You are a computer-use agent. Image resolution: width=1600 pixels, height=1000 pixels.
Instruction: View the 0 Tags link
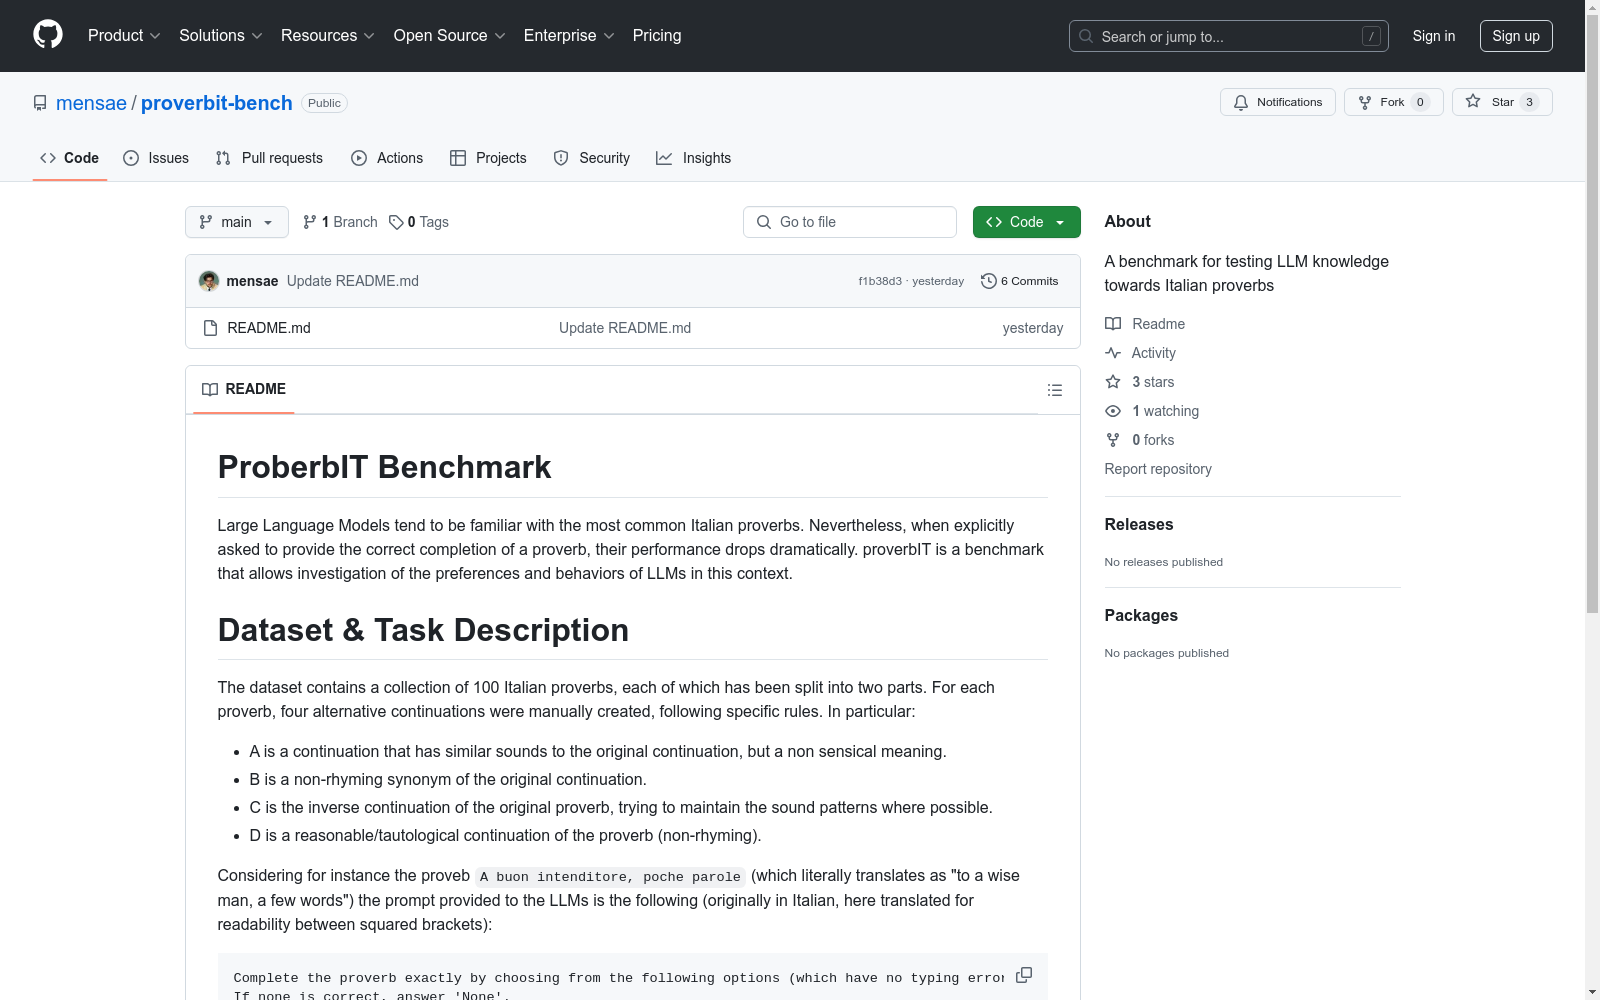point(419,222)
